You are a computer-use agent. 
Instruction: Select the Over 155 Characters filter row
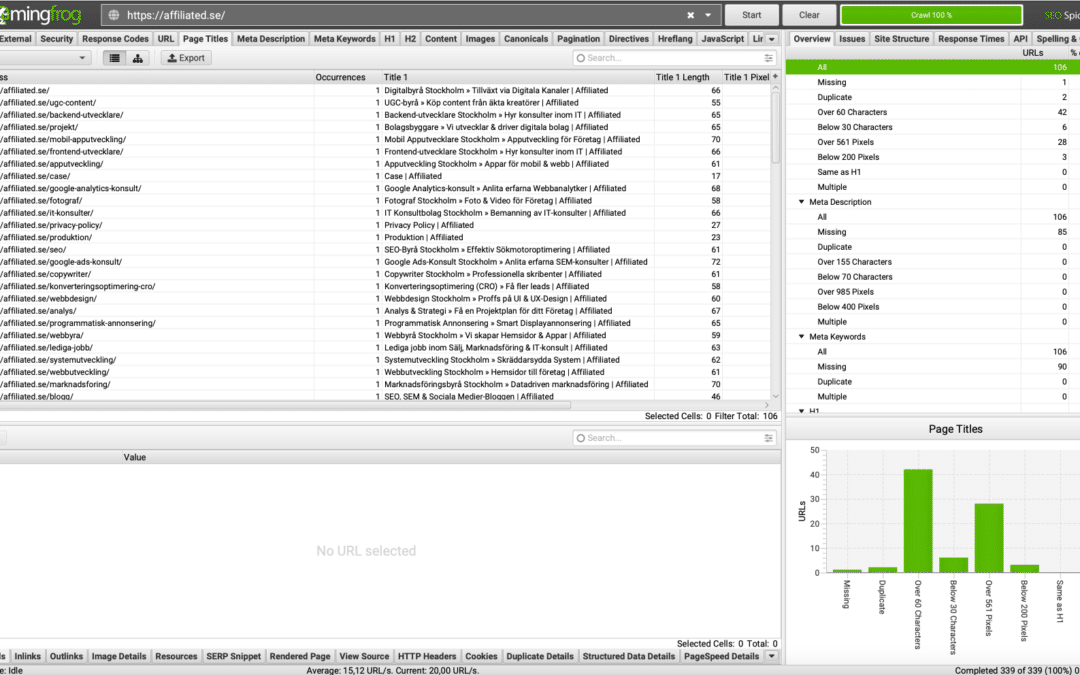(x=933, y=262)
